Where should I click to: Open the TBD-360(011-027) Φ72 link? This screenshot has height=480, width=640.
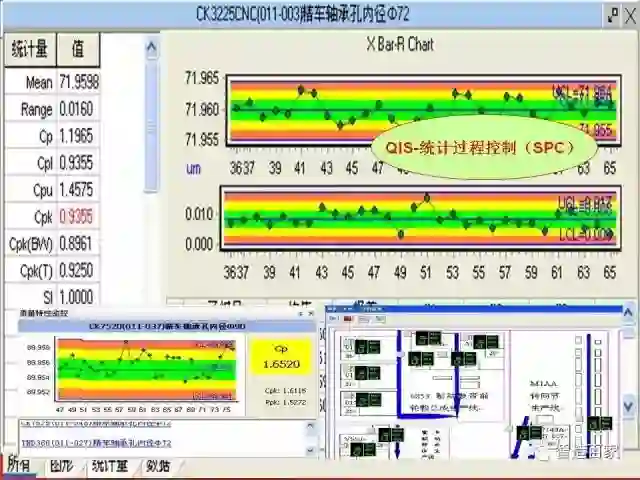pyautogui.click(x=96, y=443)
